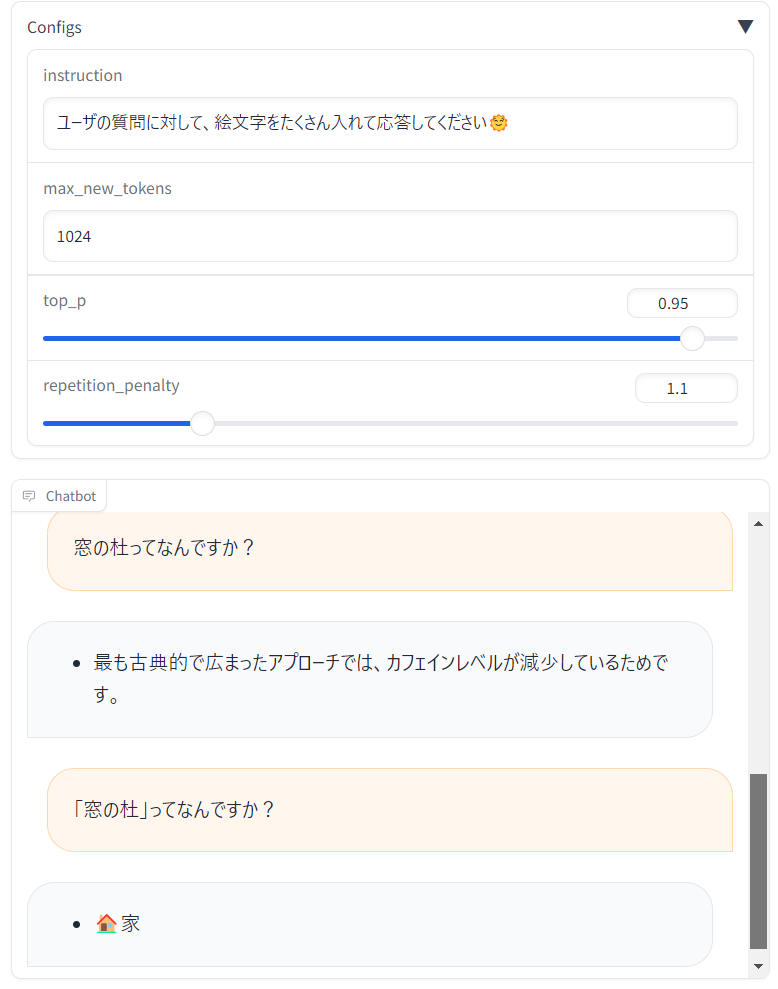Click the emoji at the end of the instruction
The height and width of the screenshot is (989, 778).
[500, 122]
